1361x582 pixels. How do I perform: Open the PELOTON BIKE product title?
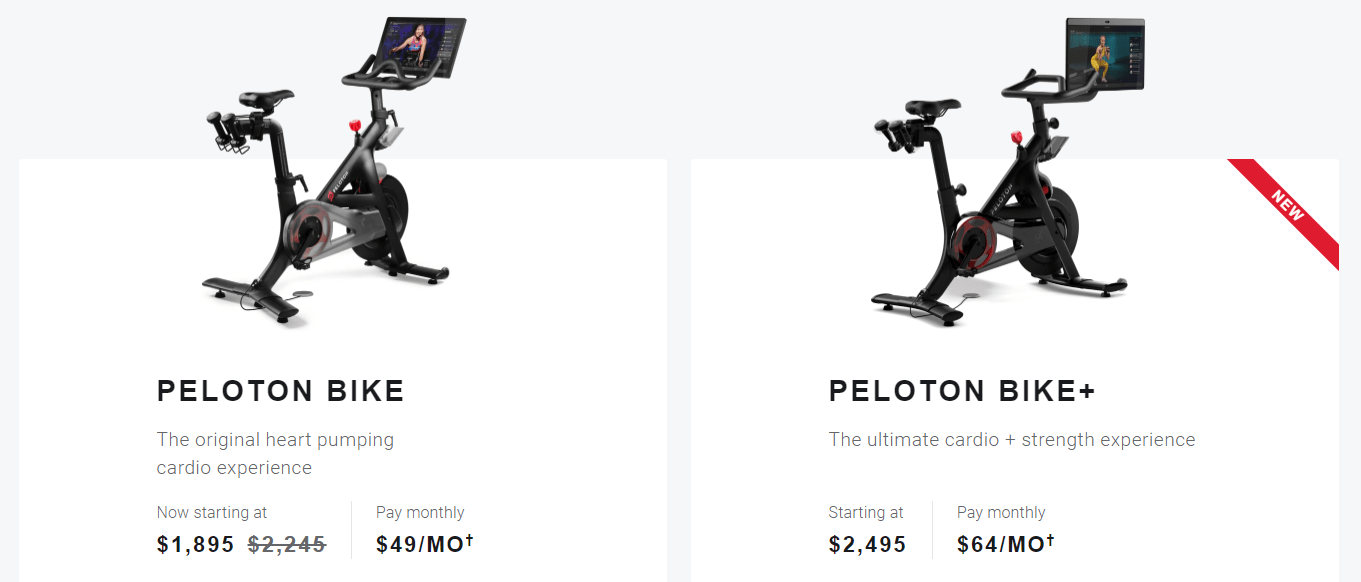(281, 391)
